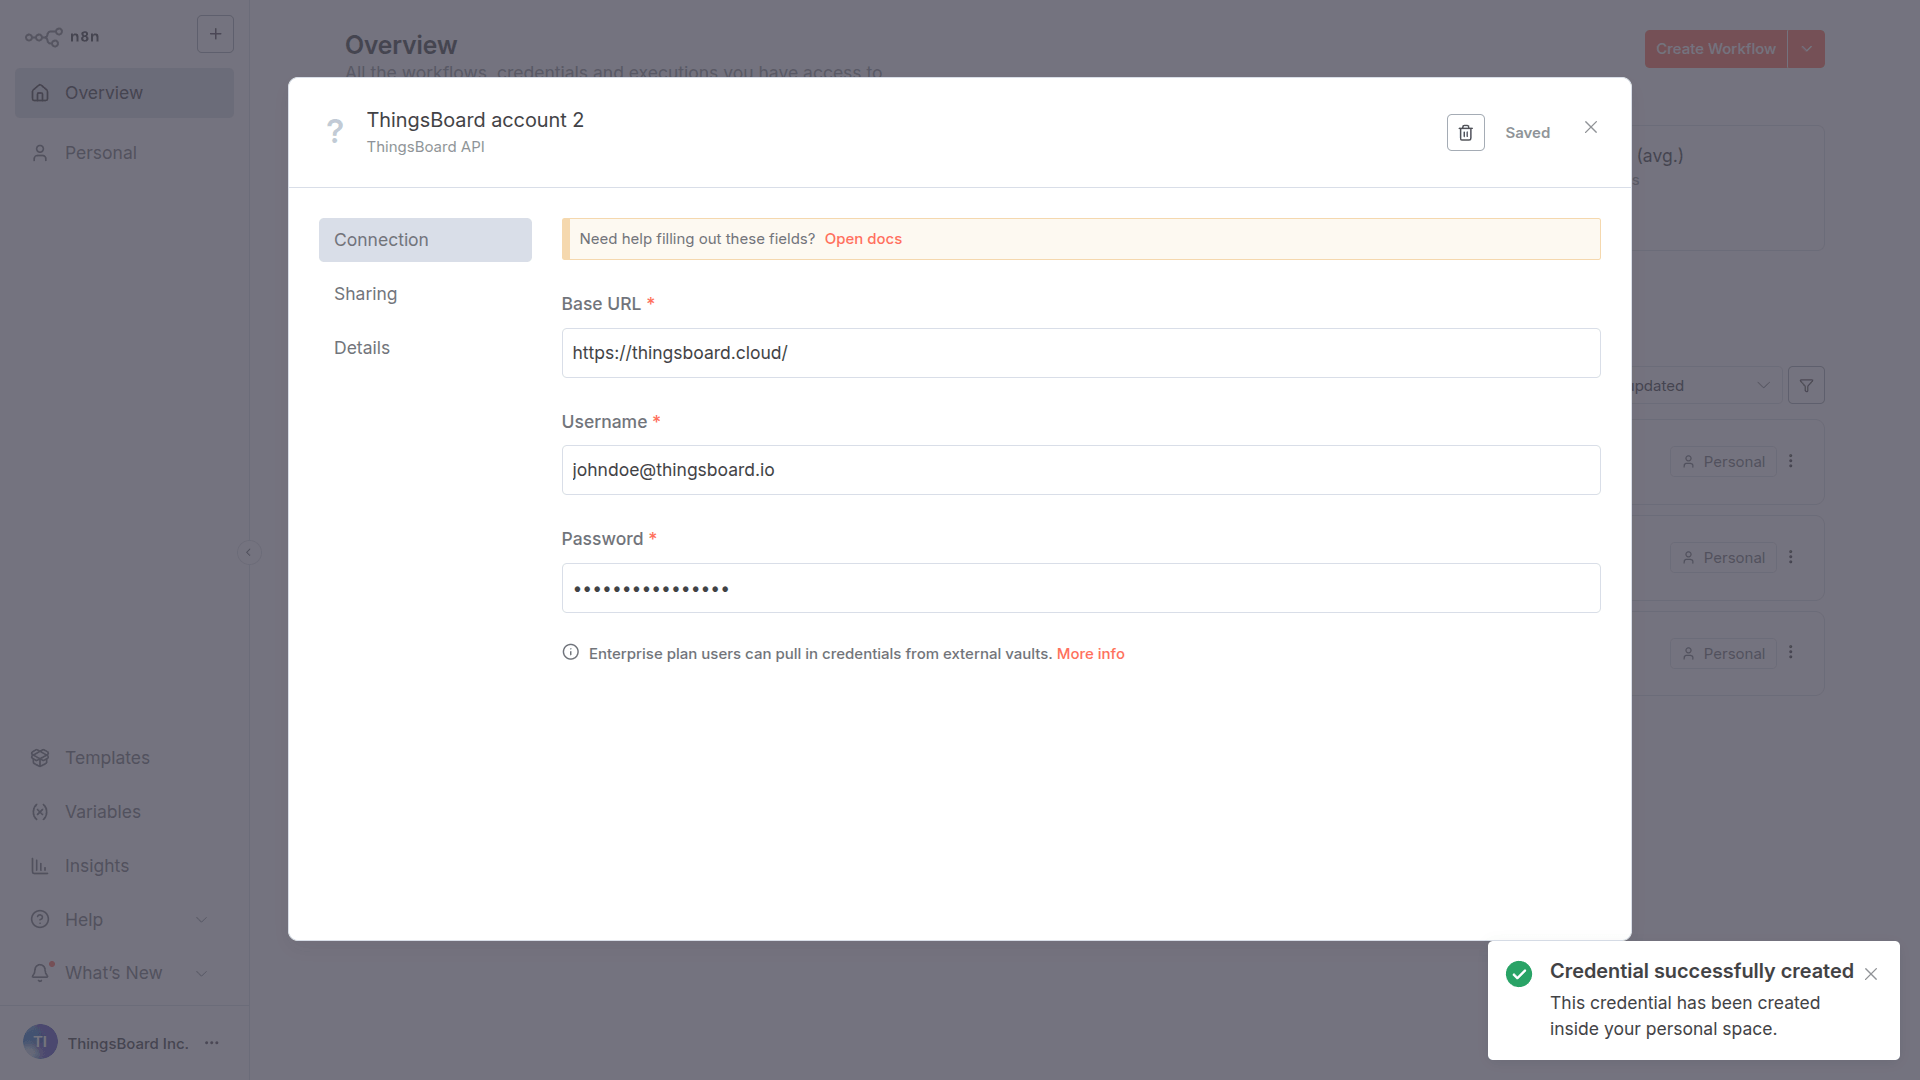Image resolution: width=1920 pixels, height=1080 pixels.
Task: Open Create Workflow dropdown arrow
Action: point(1806,49)
